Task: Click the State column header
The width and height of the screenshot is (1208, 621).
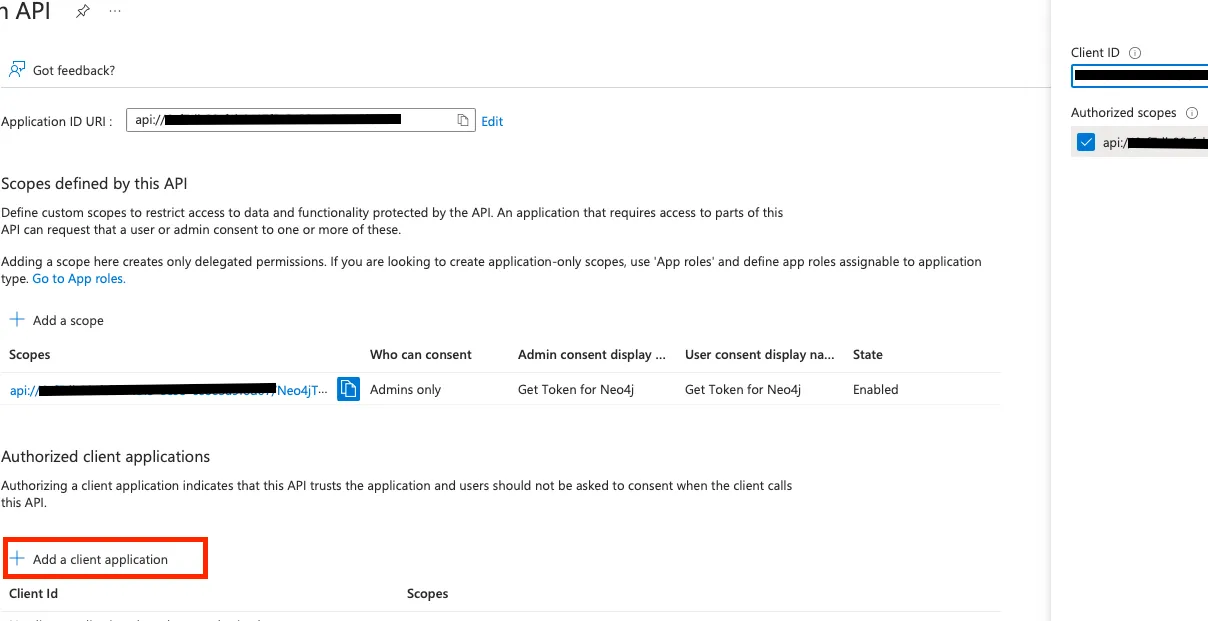Action: tap(867, 354)
